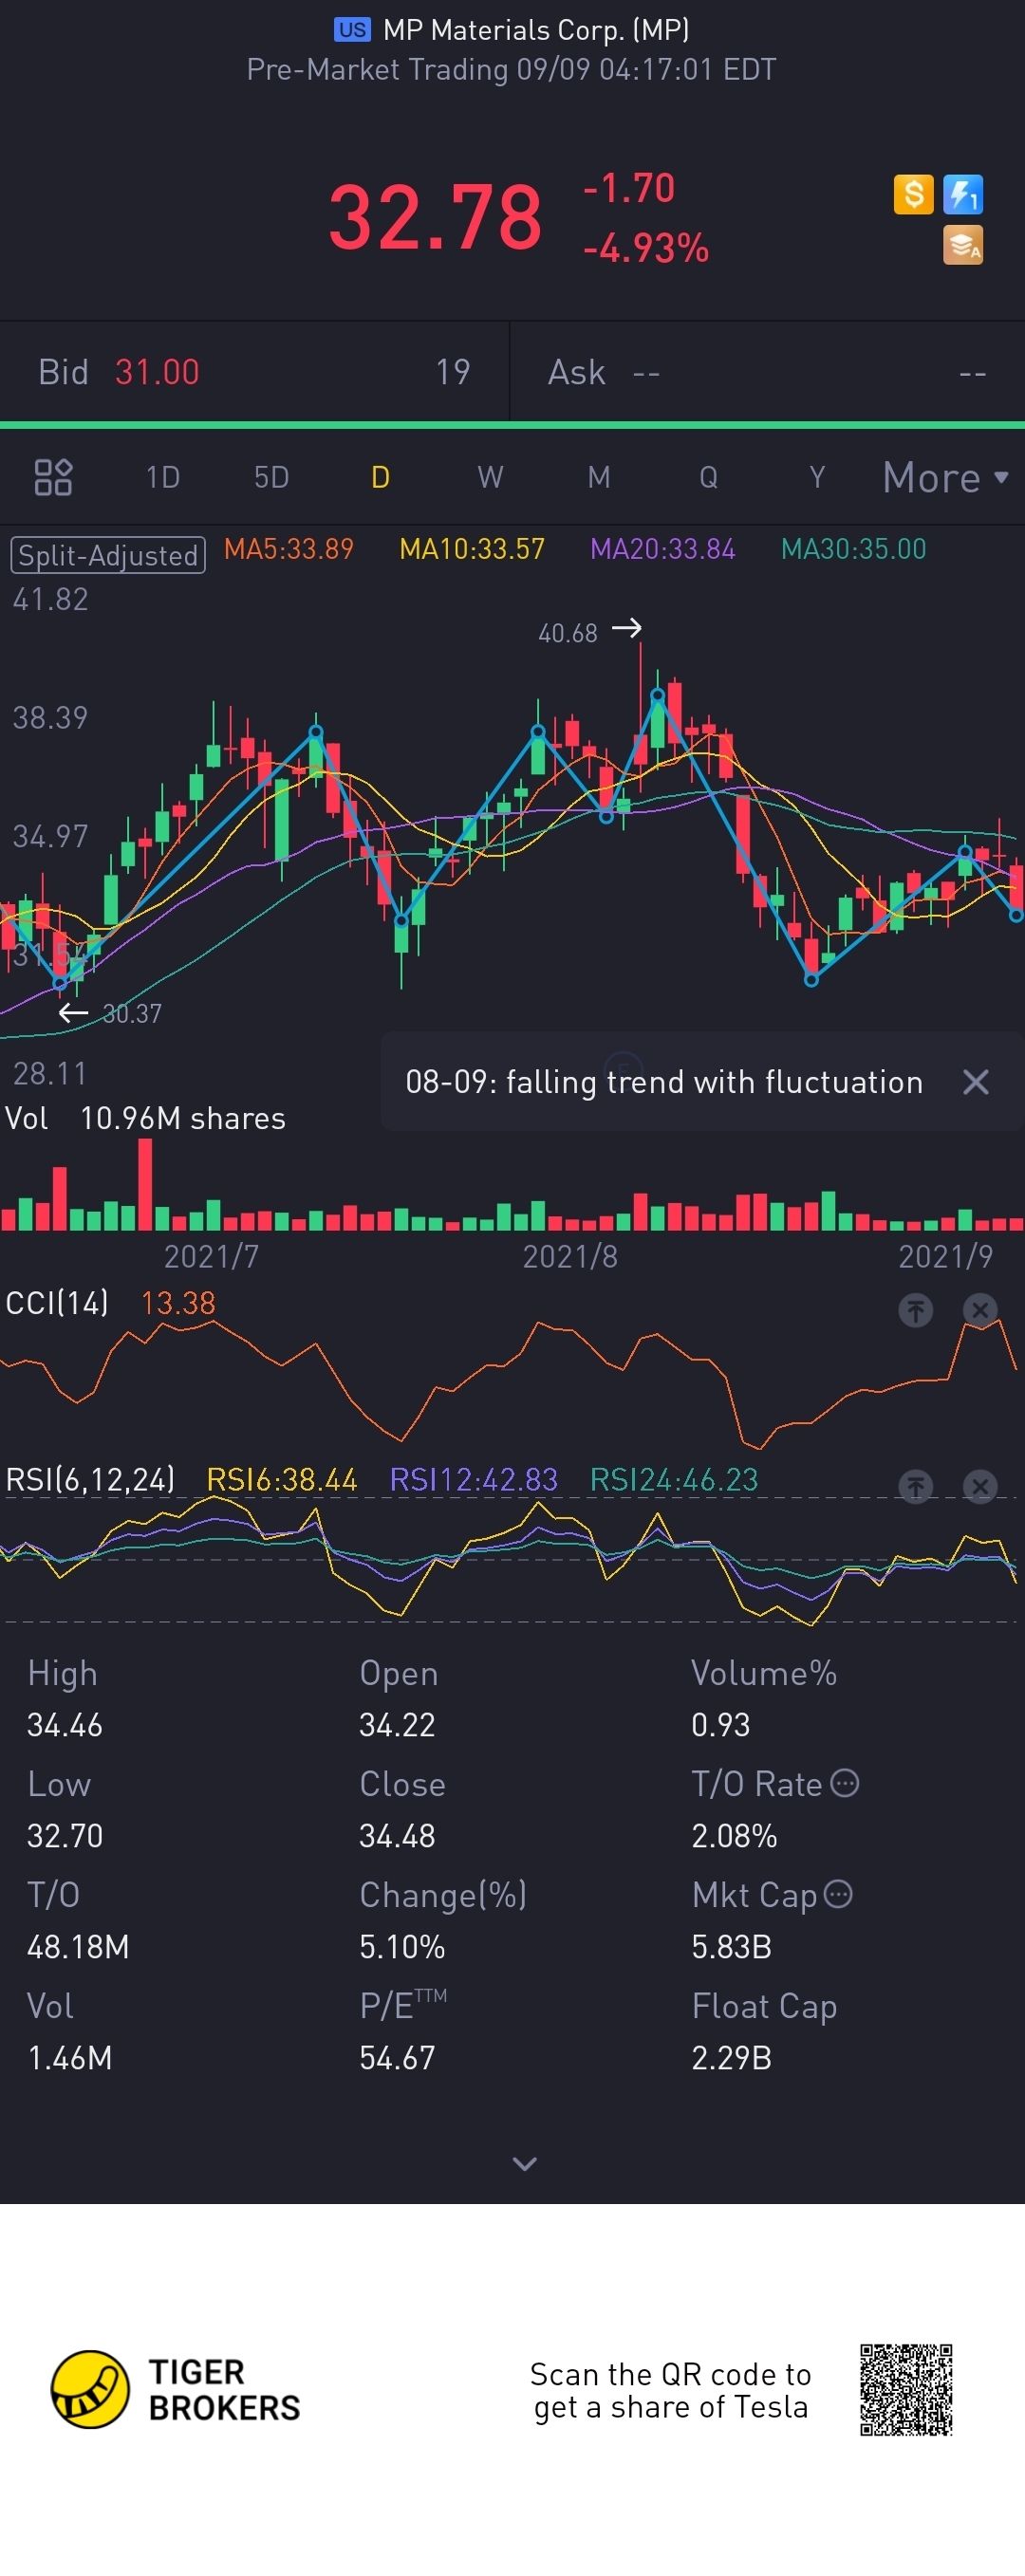Screen dimensions: 1025x2576
Task: Tap Scan the QR code promo text
Action: pos(670,2390)
